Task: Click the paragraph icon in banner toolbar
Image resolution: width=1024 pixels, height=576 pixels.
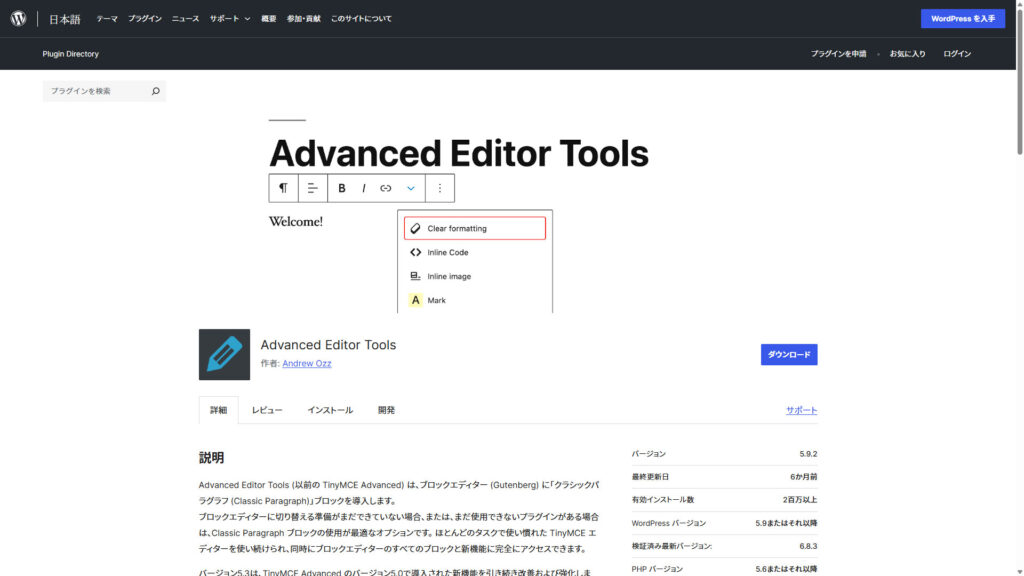Action: pyautogui.click(x=283, y=188)
